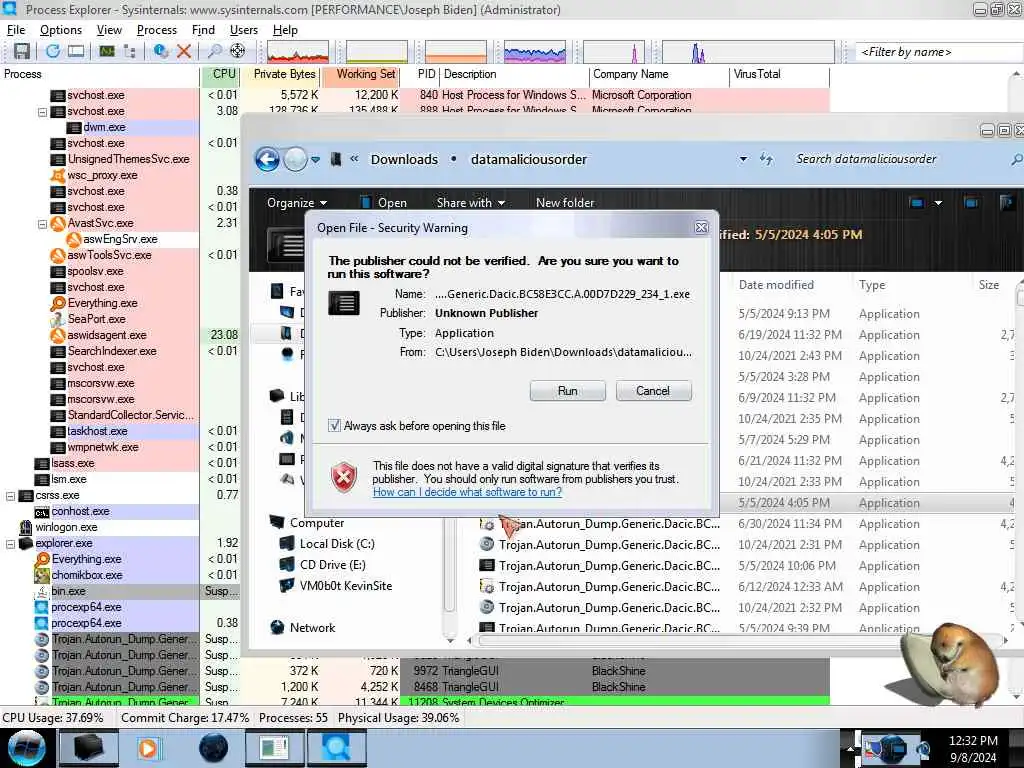
Task: Open the address bar history dropdown arrow
Action: click(x=743, y=159)
